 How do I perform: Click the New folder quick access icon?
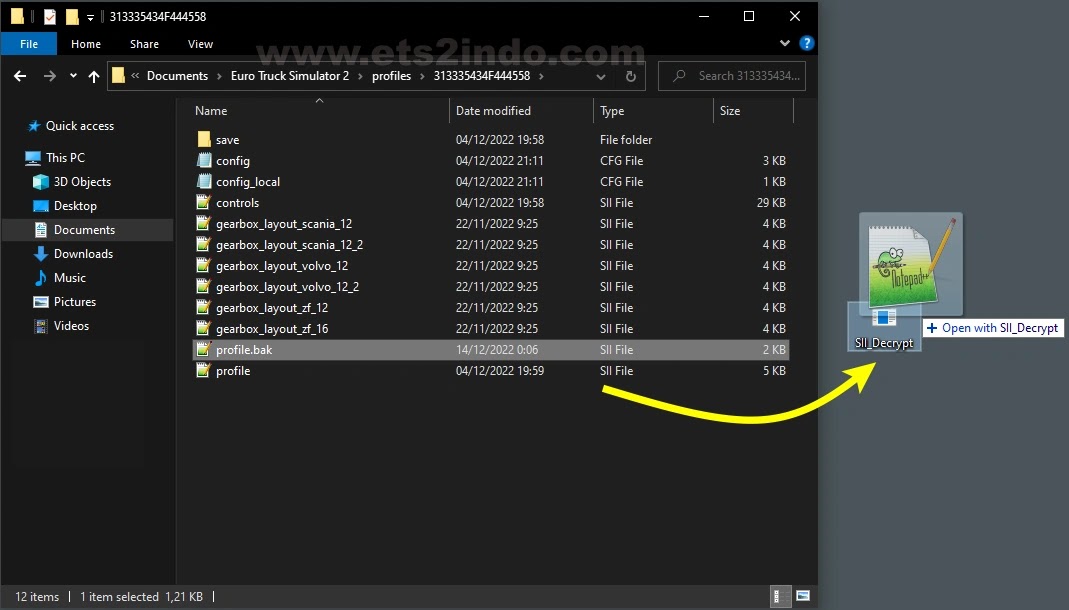(72, 16)
